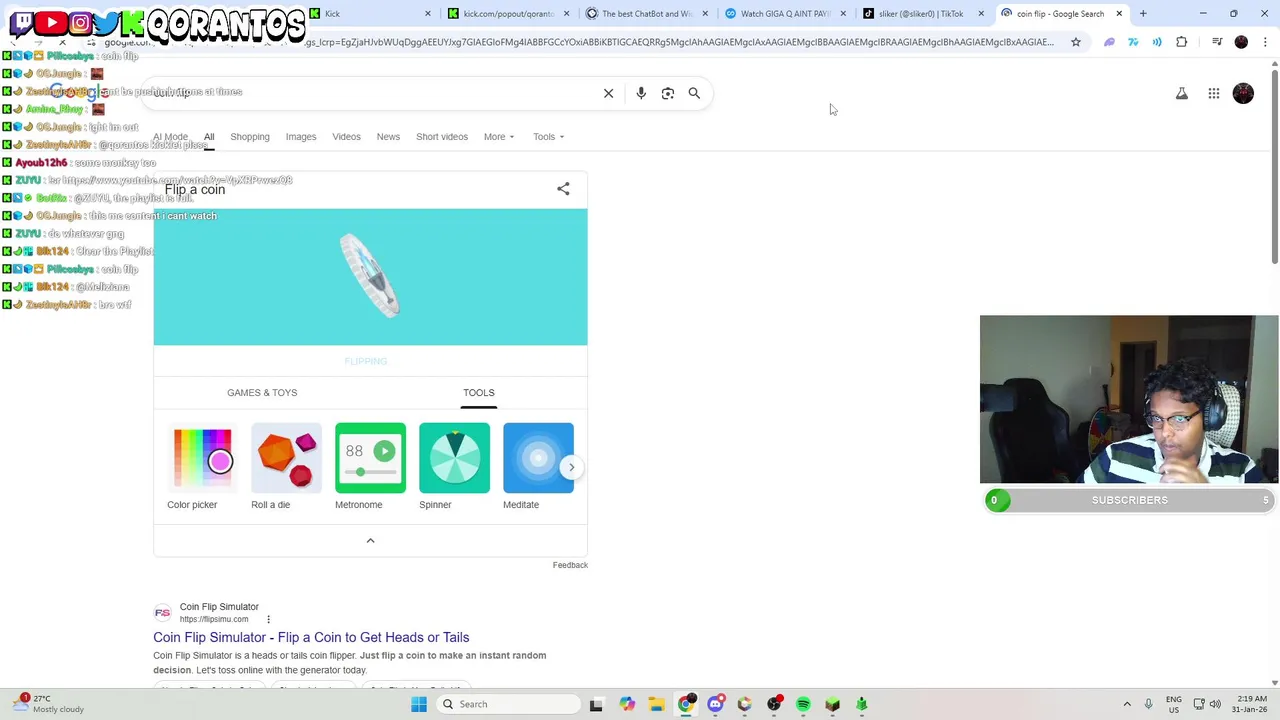This screenshot has height=720, width=1280.
Task: Switch to the Short videos tab
Action: pos(442,136)
